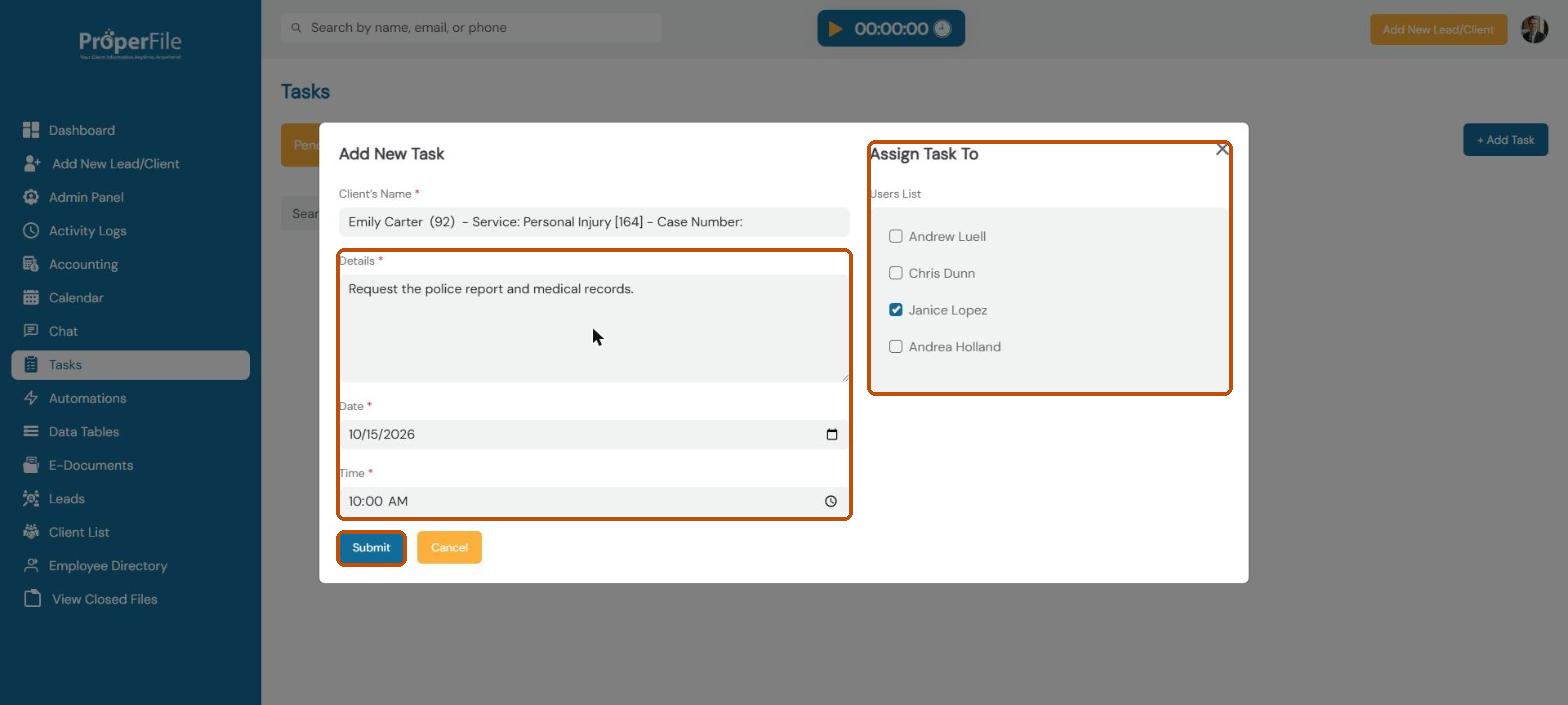Open the date picker calendar icon

coord(832,434)
